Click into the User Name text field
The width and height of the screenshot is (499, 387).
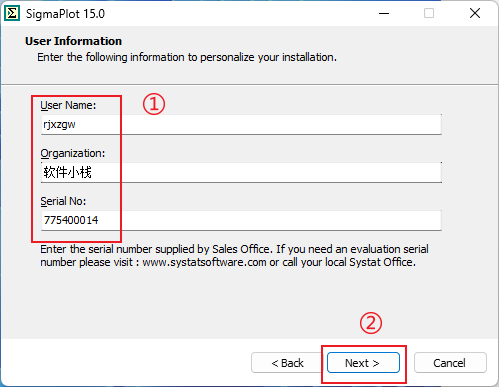pyautogui.click(x=241, y=125)
